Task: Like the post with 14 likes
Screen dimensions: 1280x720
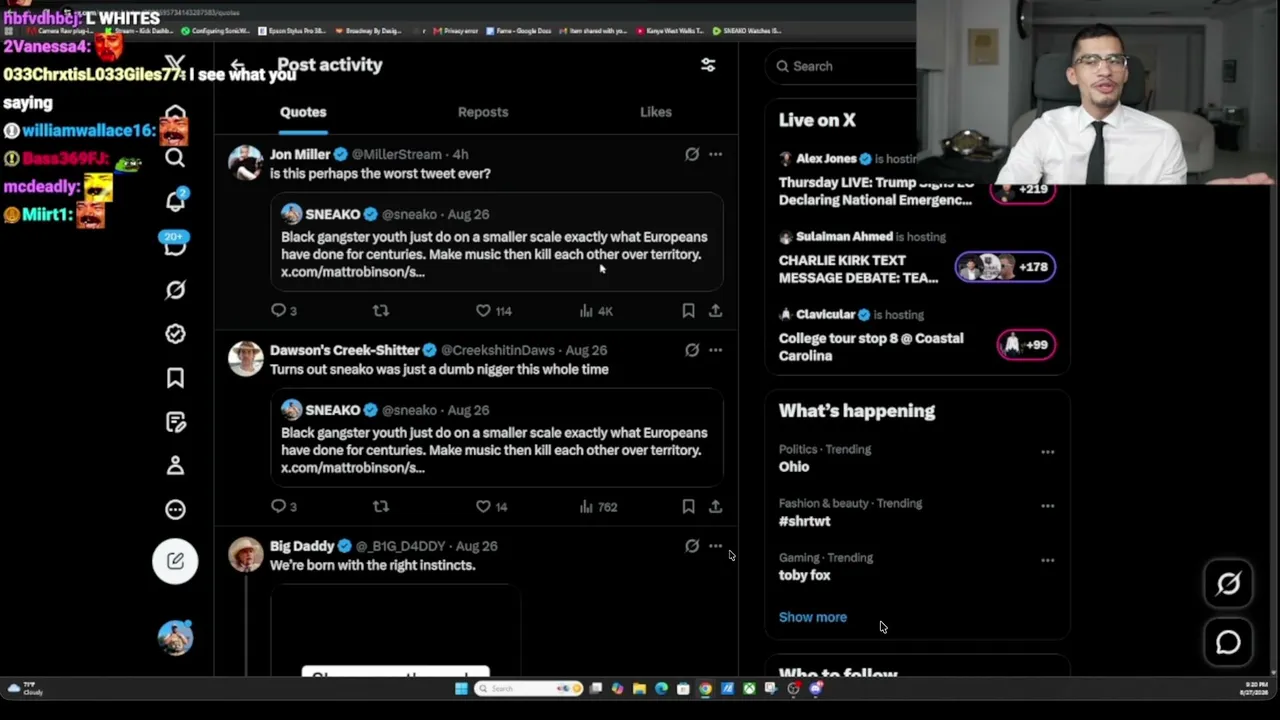Action: tap(492, 507)
